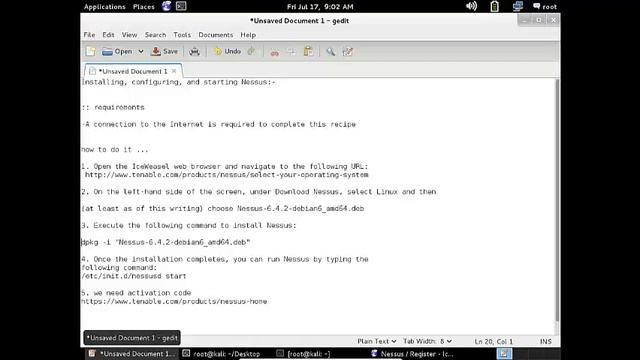Open the Help menu

pyautogui.click(x=248, y=35)
